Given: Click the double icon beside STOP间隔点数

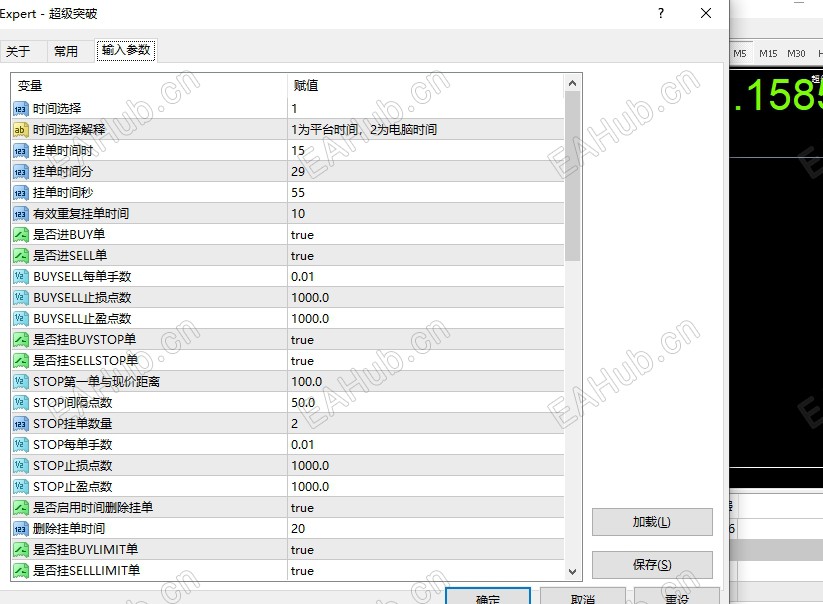Looking at the screenshot, I should coord(20,402).
